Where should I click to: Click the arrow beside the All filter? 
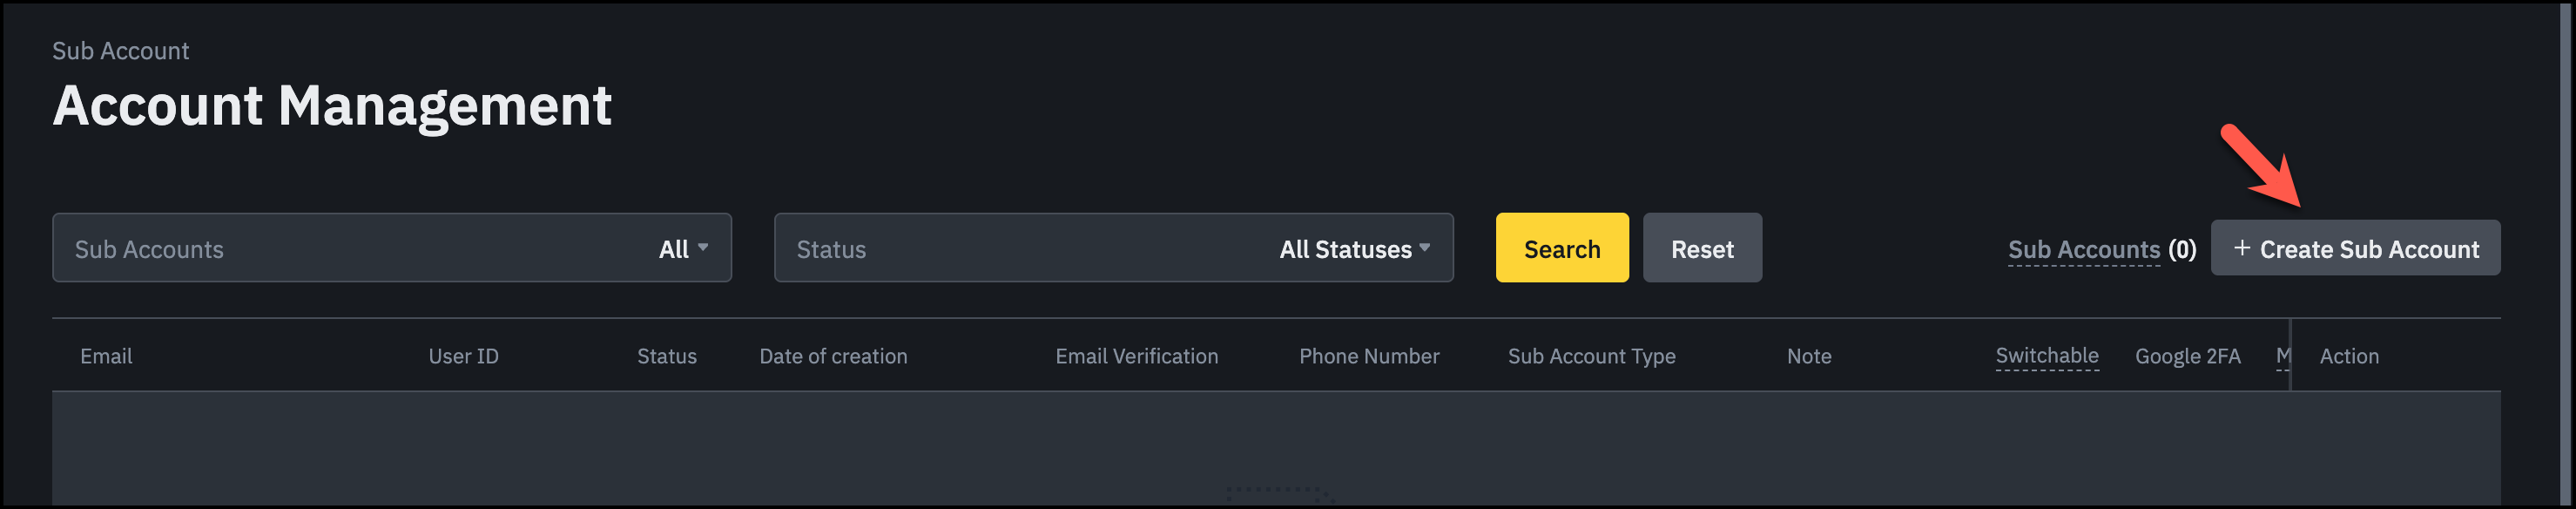click(x=703, y=248)
